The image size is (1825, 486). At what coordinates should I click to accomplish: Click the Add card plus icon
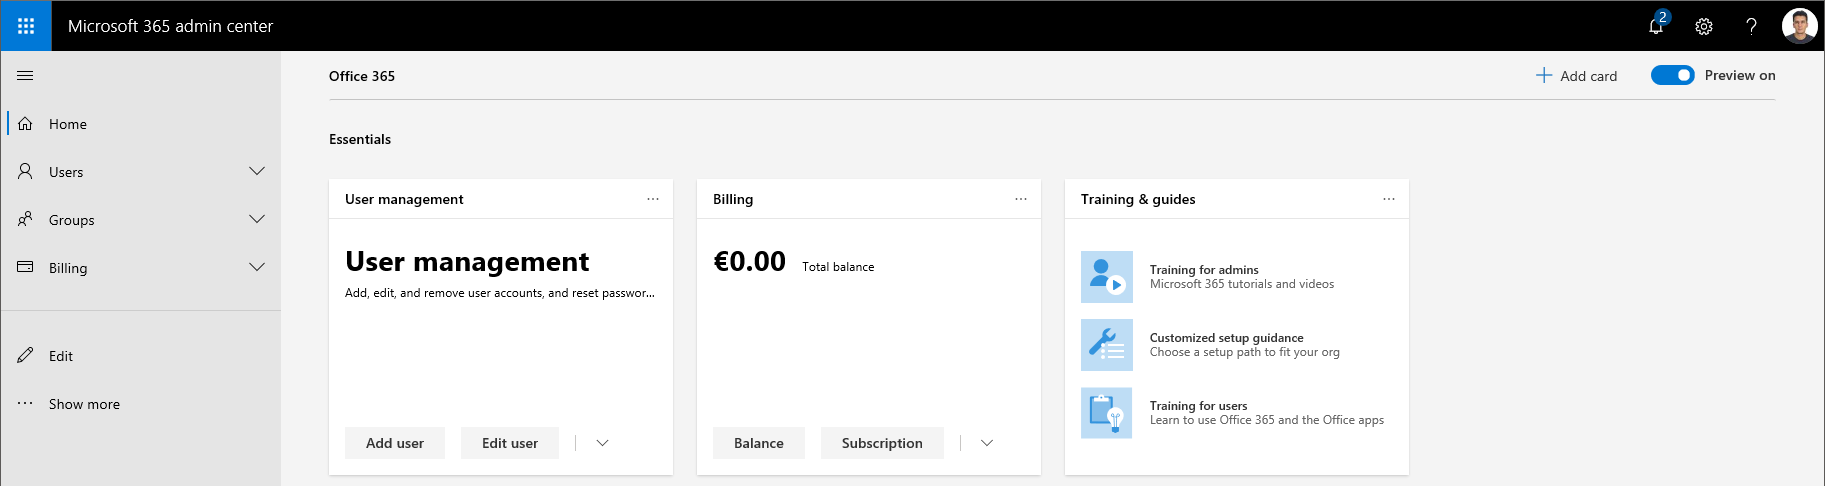[x=1544, y=75]
